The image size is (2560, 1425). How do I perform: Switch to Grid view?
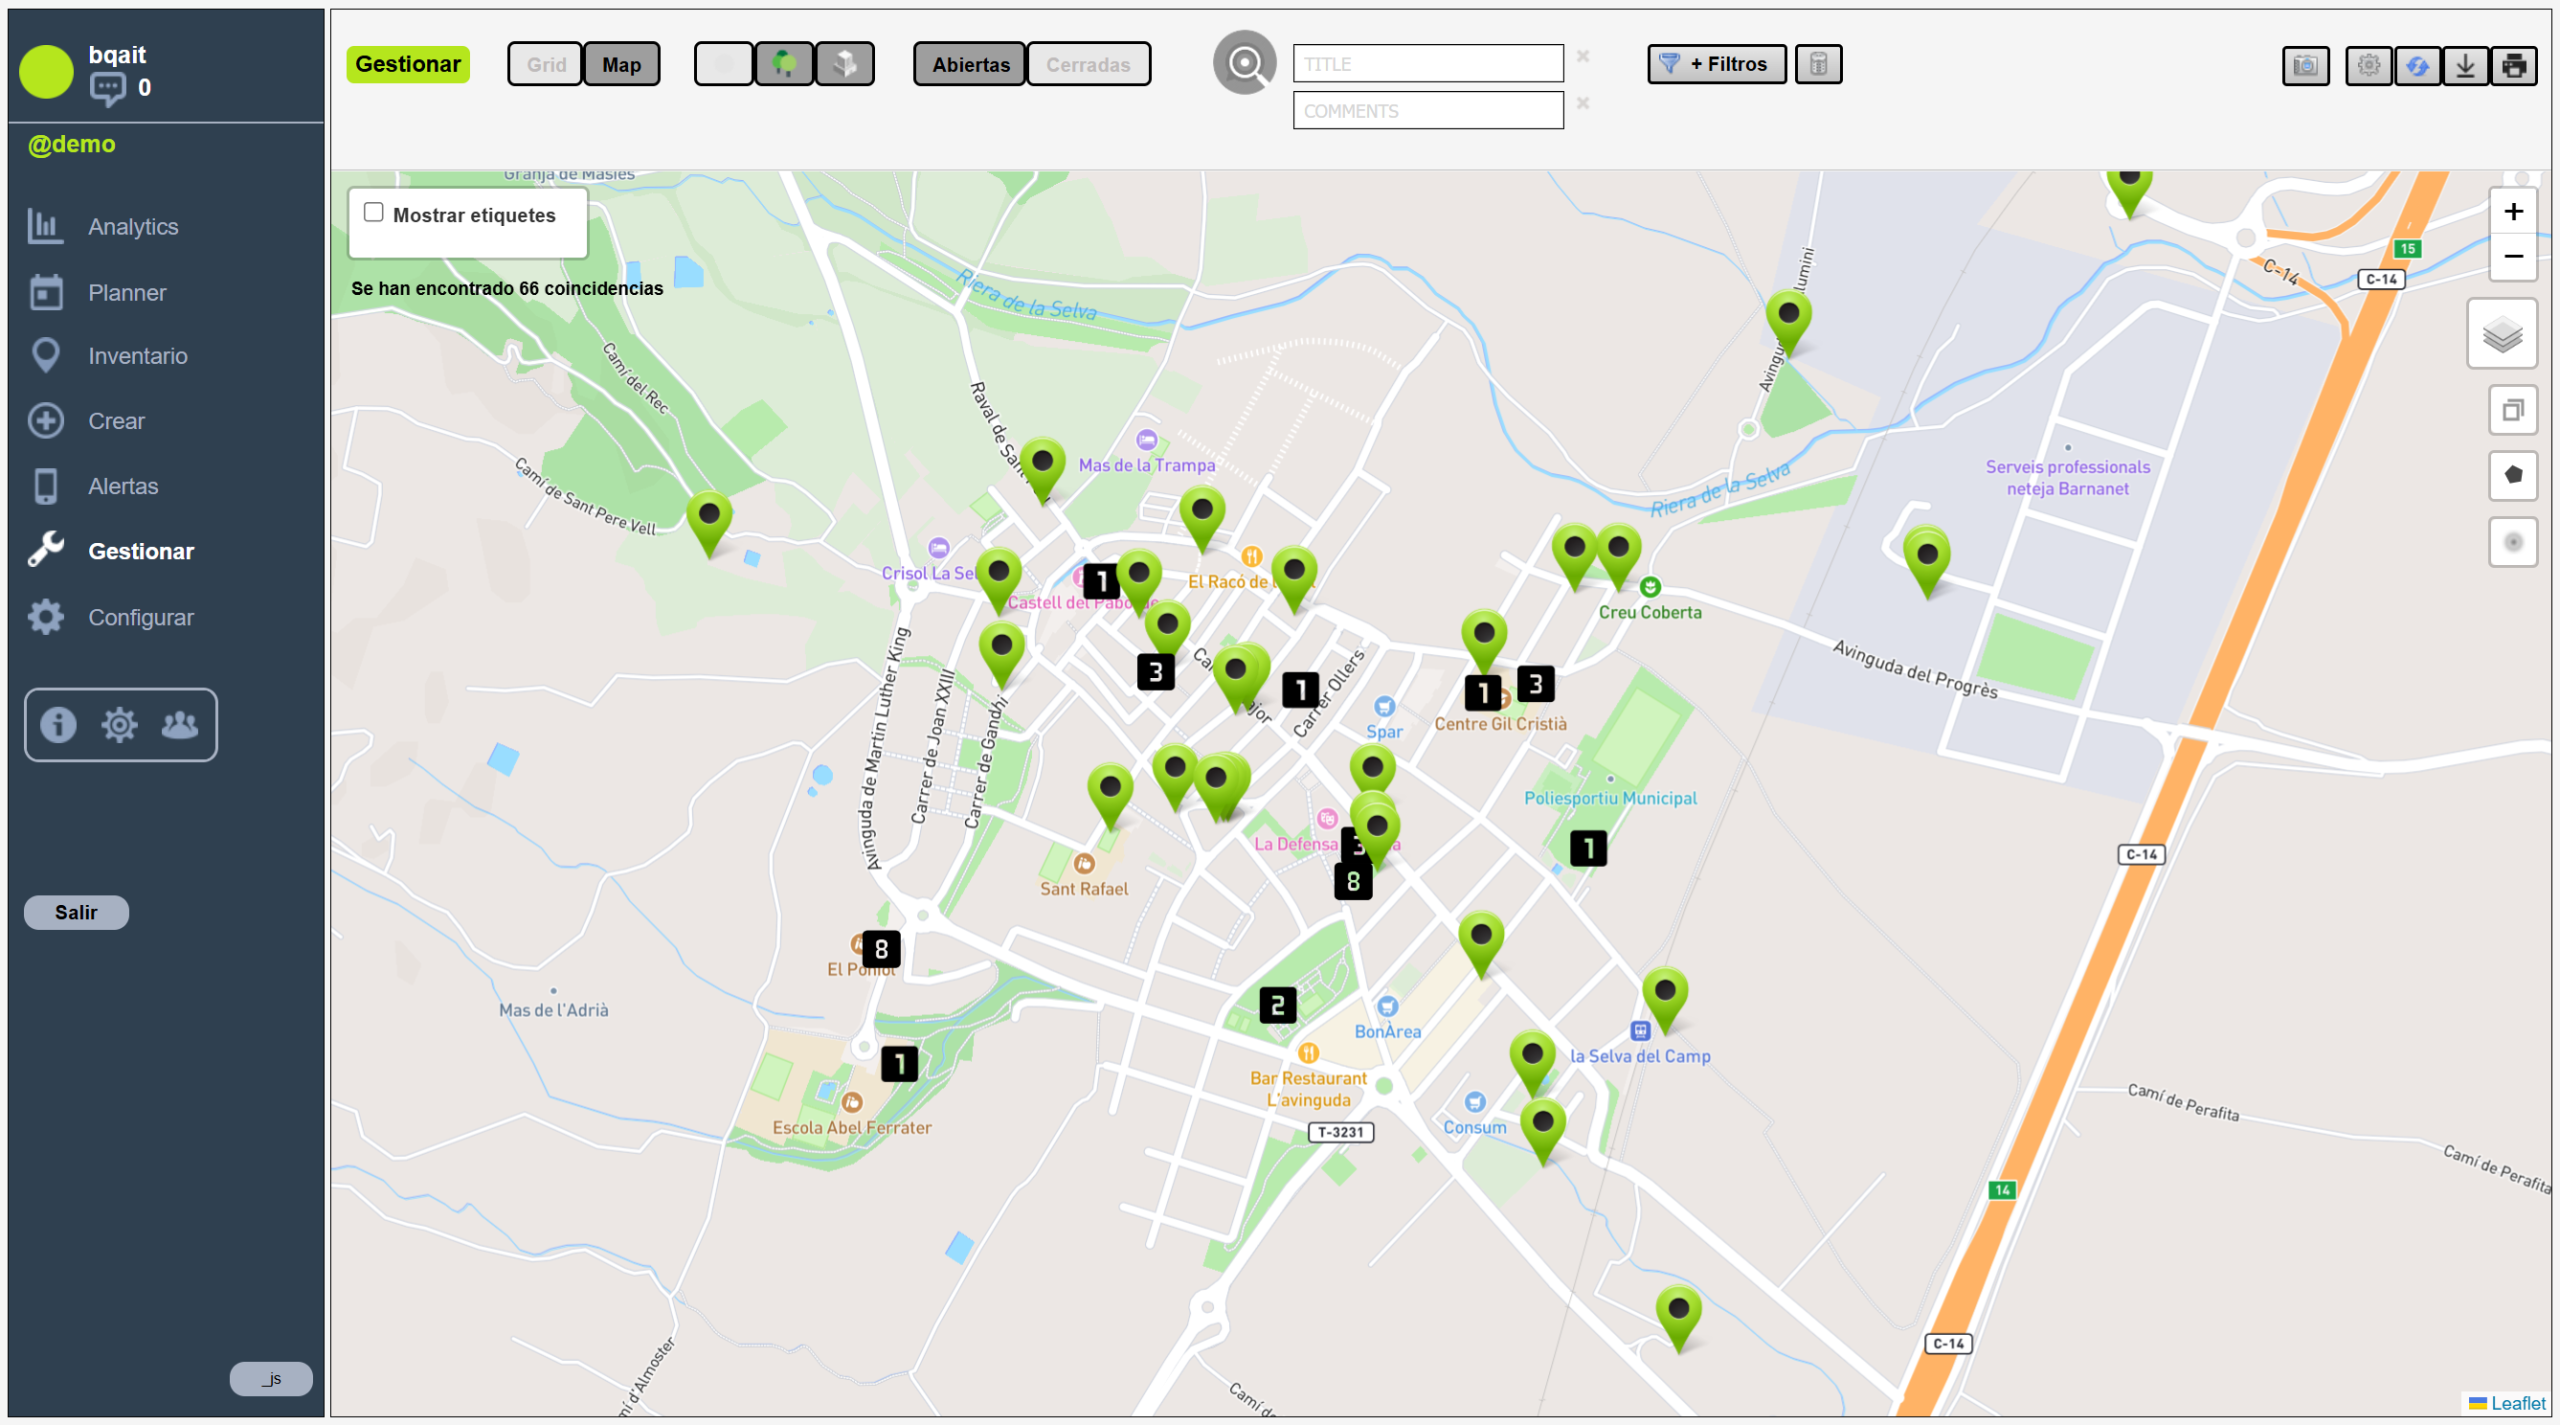click(x=545, y=65)
